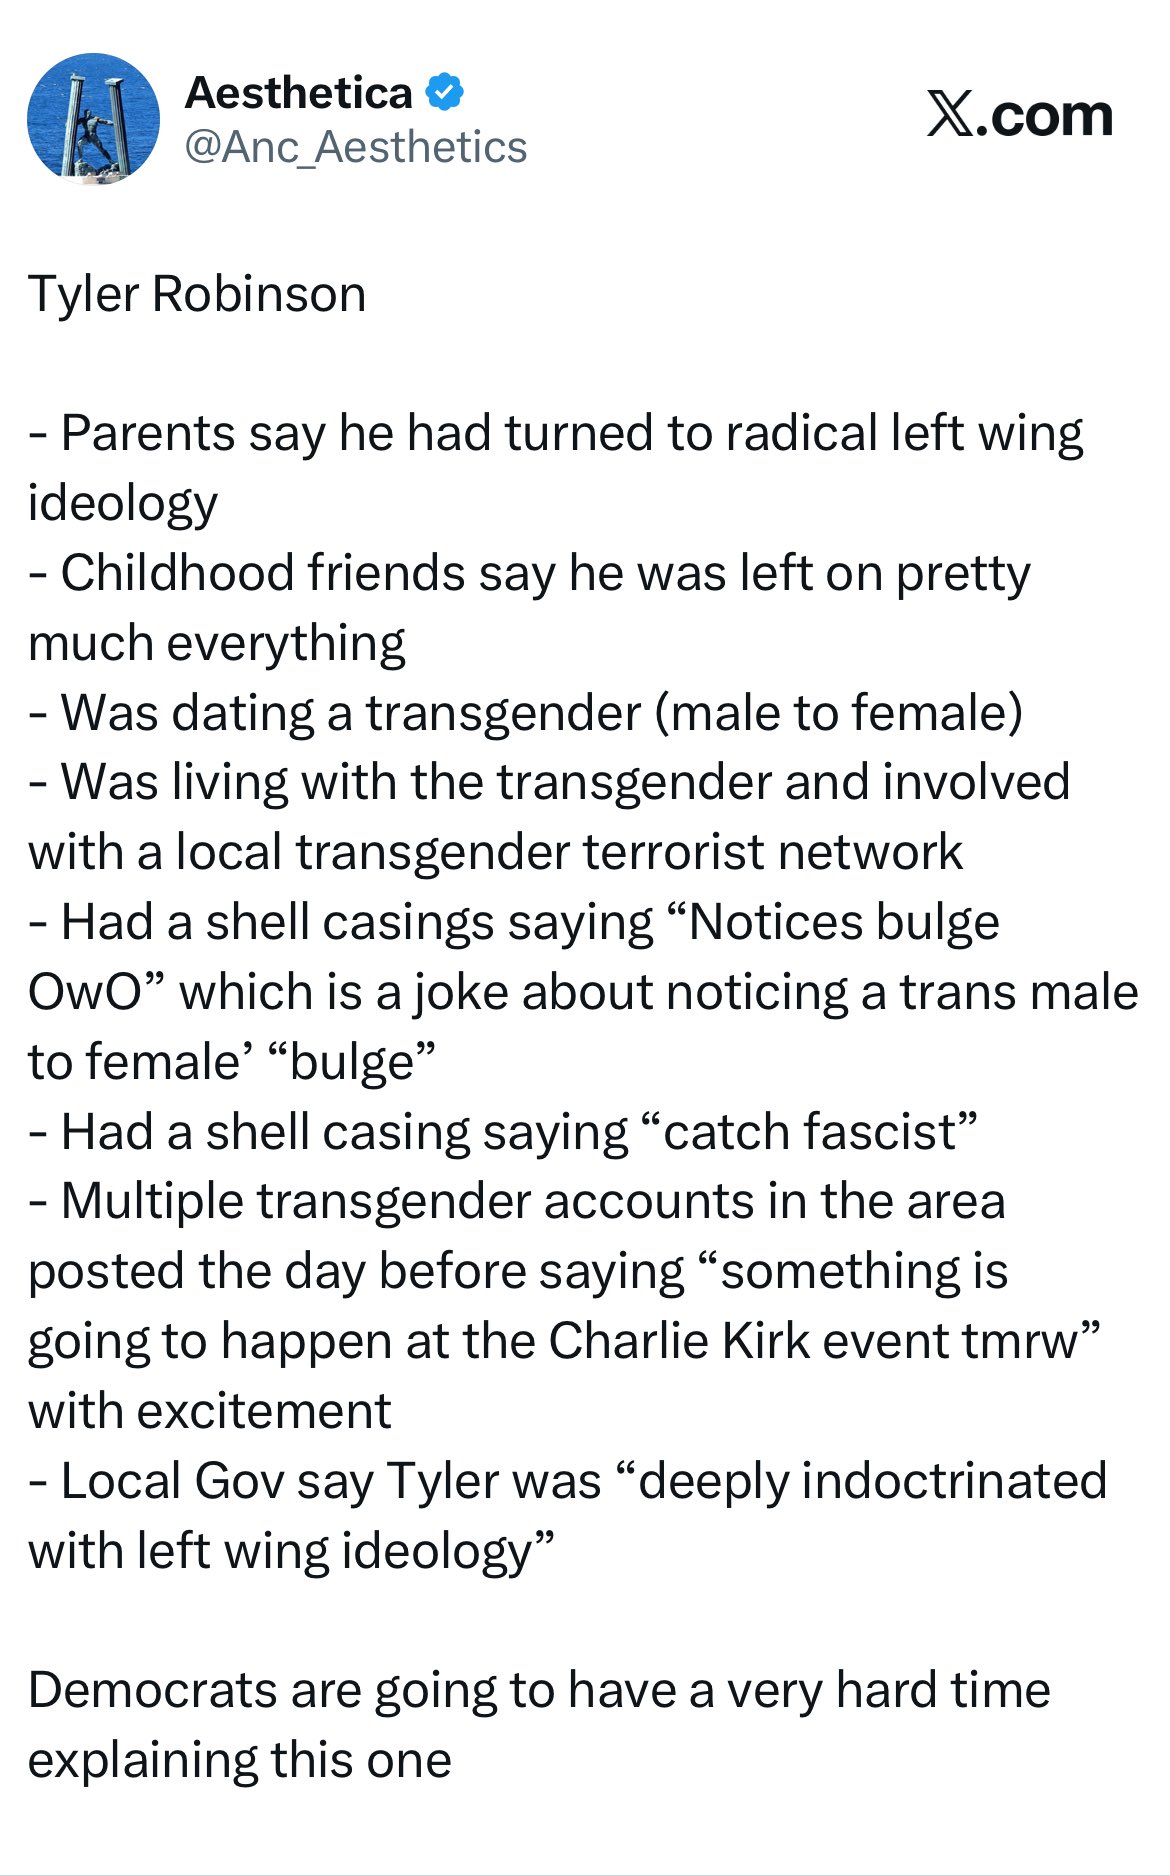
Task: Click the "Tyler Robinson" heading line
Action: coord(197,294)
